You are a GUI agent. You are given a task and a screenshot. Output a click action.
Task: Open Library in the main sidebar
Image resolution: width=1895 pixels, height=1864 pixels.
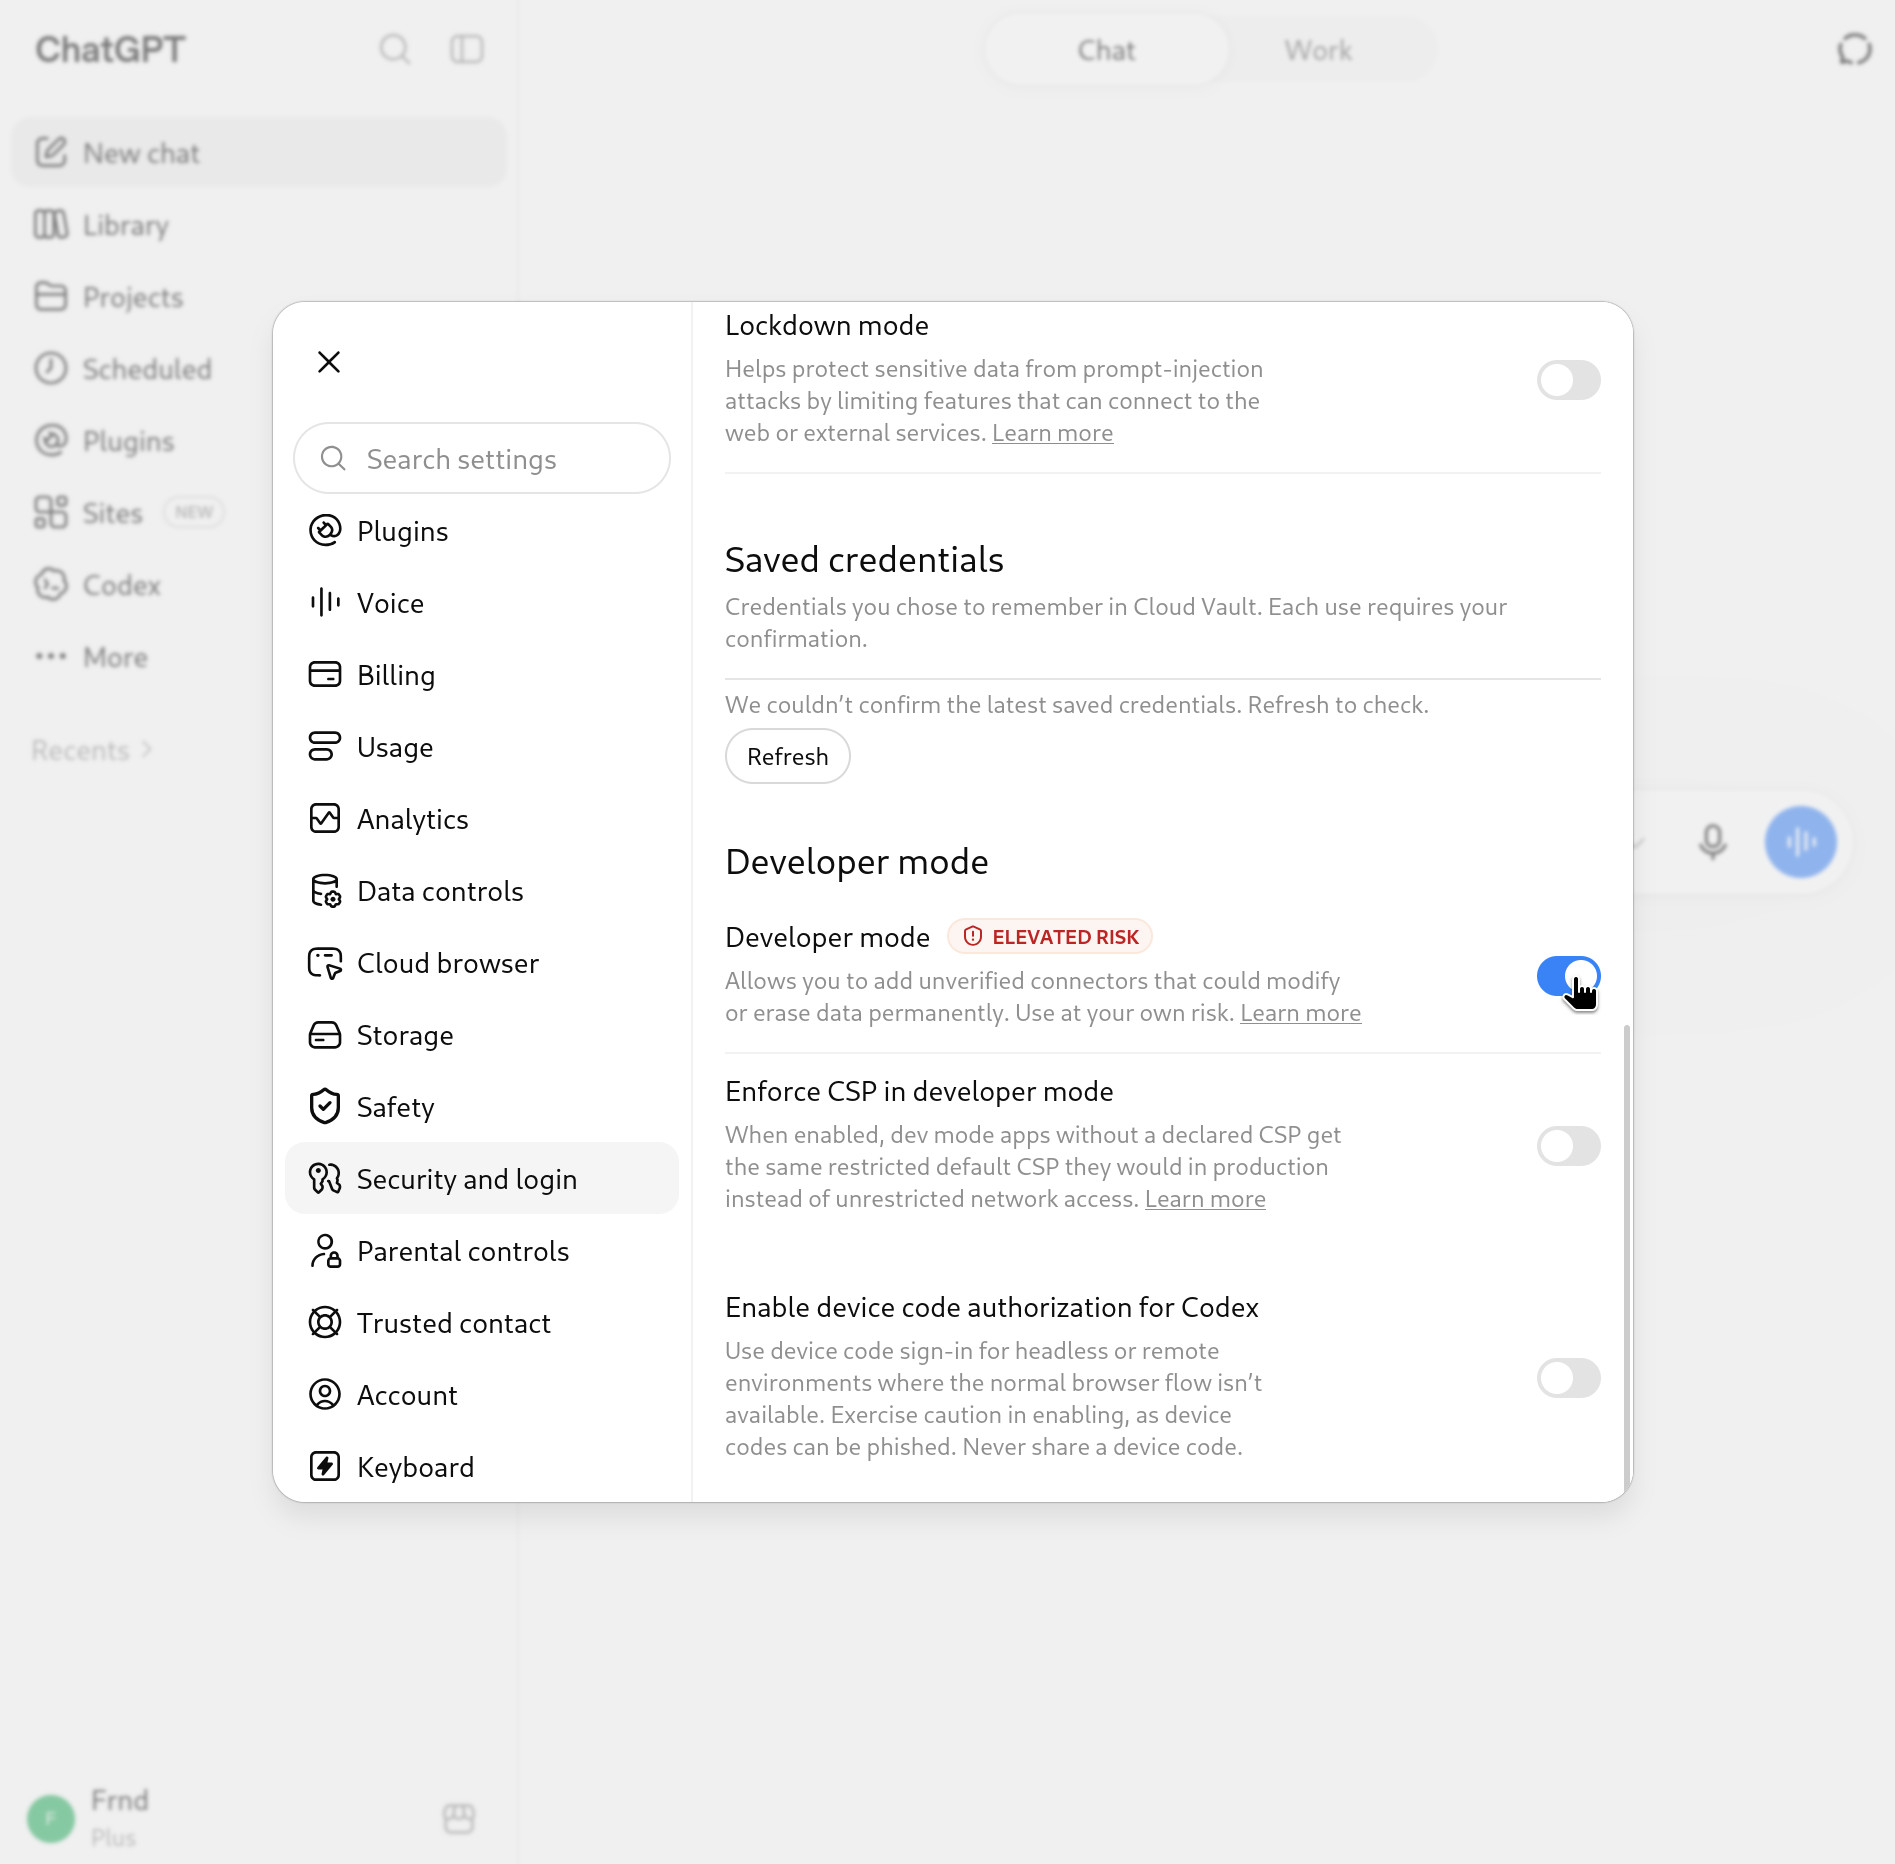tap(259, 225)
